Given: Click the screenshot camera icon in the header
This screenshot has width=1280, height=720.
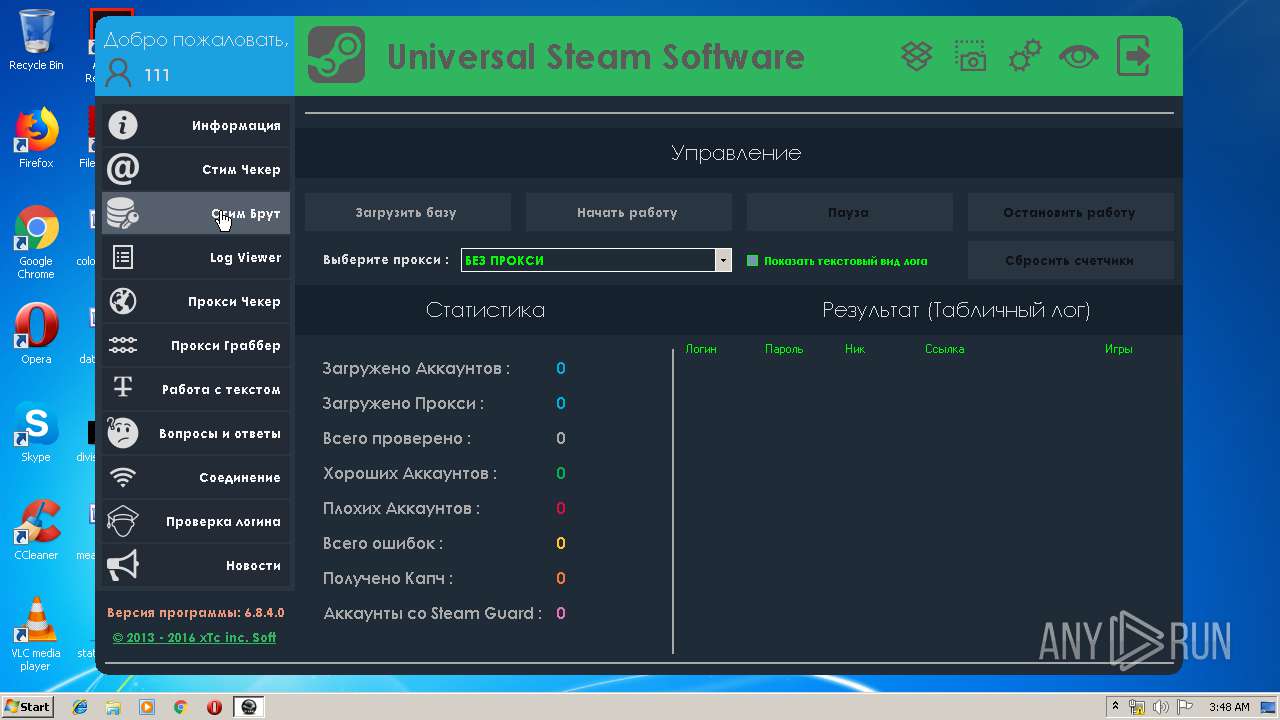Looking at the screenshot, I should 970,56.
